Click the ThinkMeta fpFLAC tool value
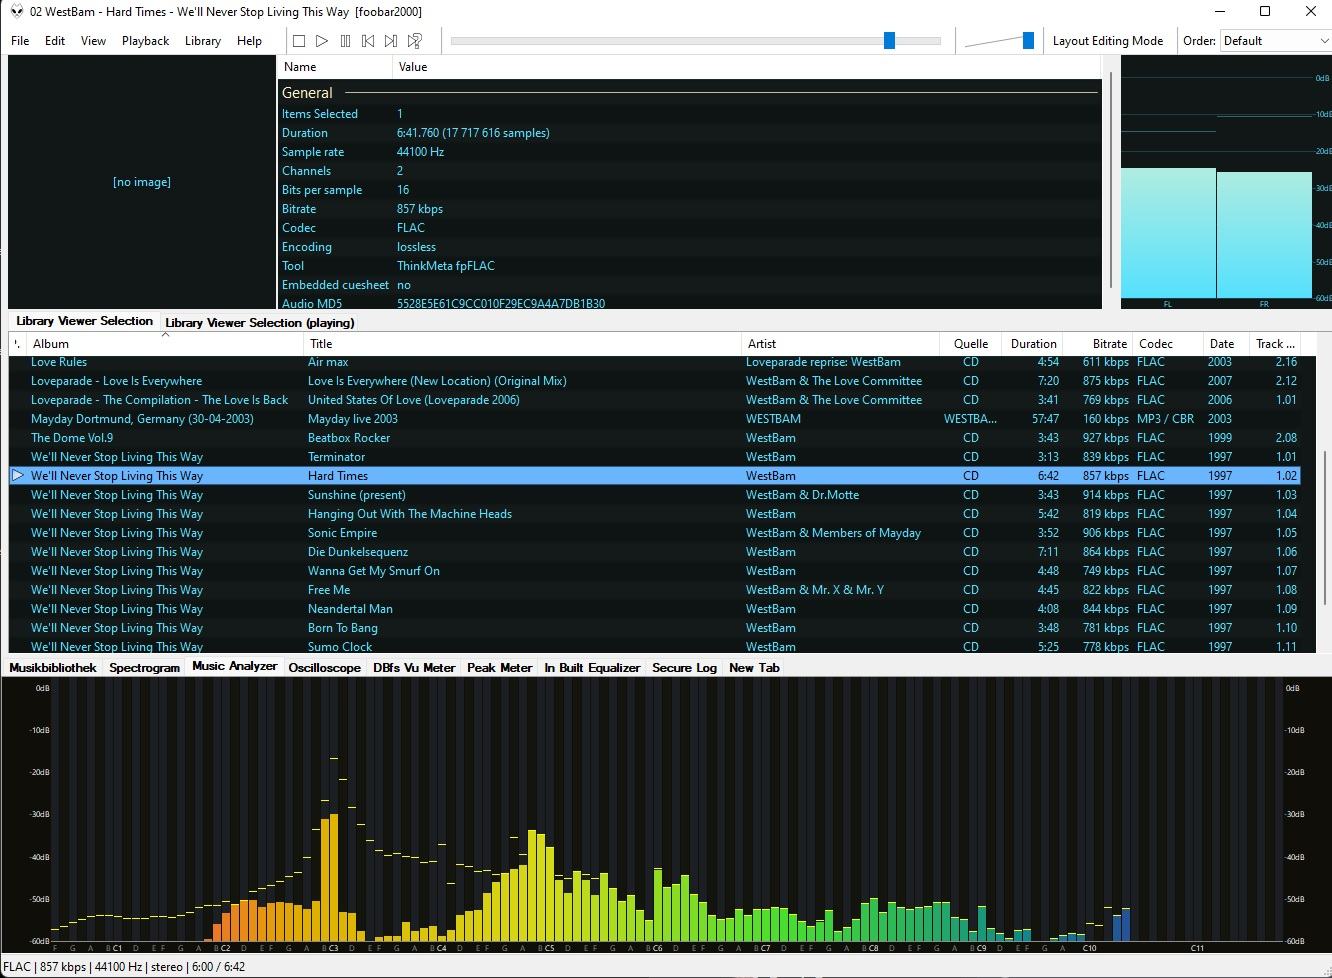 (x=446, y=266)
